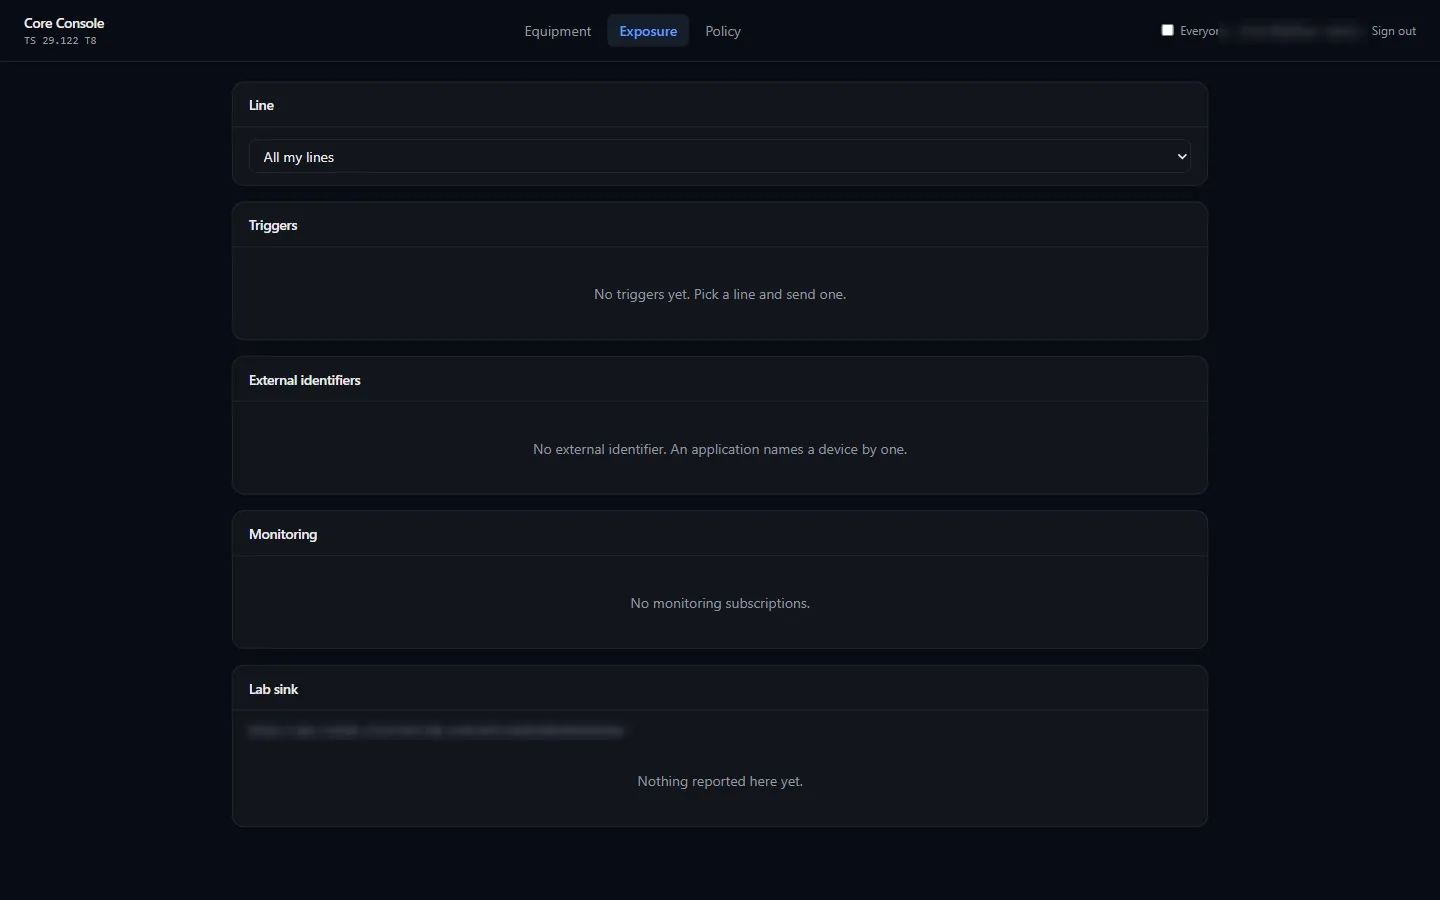Open the "All my lines" dropdown
The width and height of the screenshot is (1440, 900).
point(720,157)
